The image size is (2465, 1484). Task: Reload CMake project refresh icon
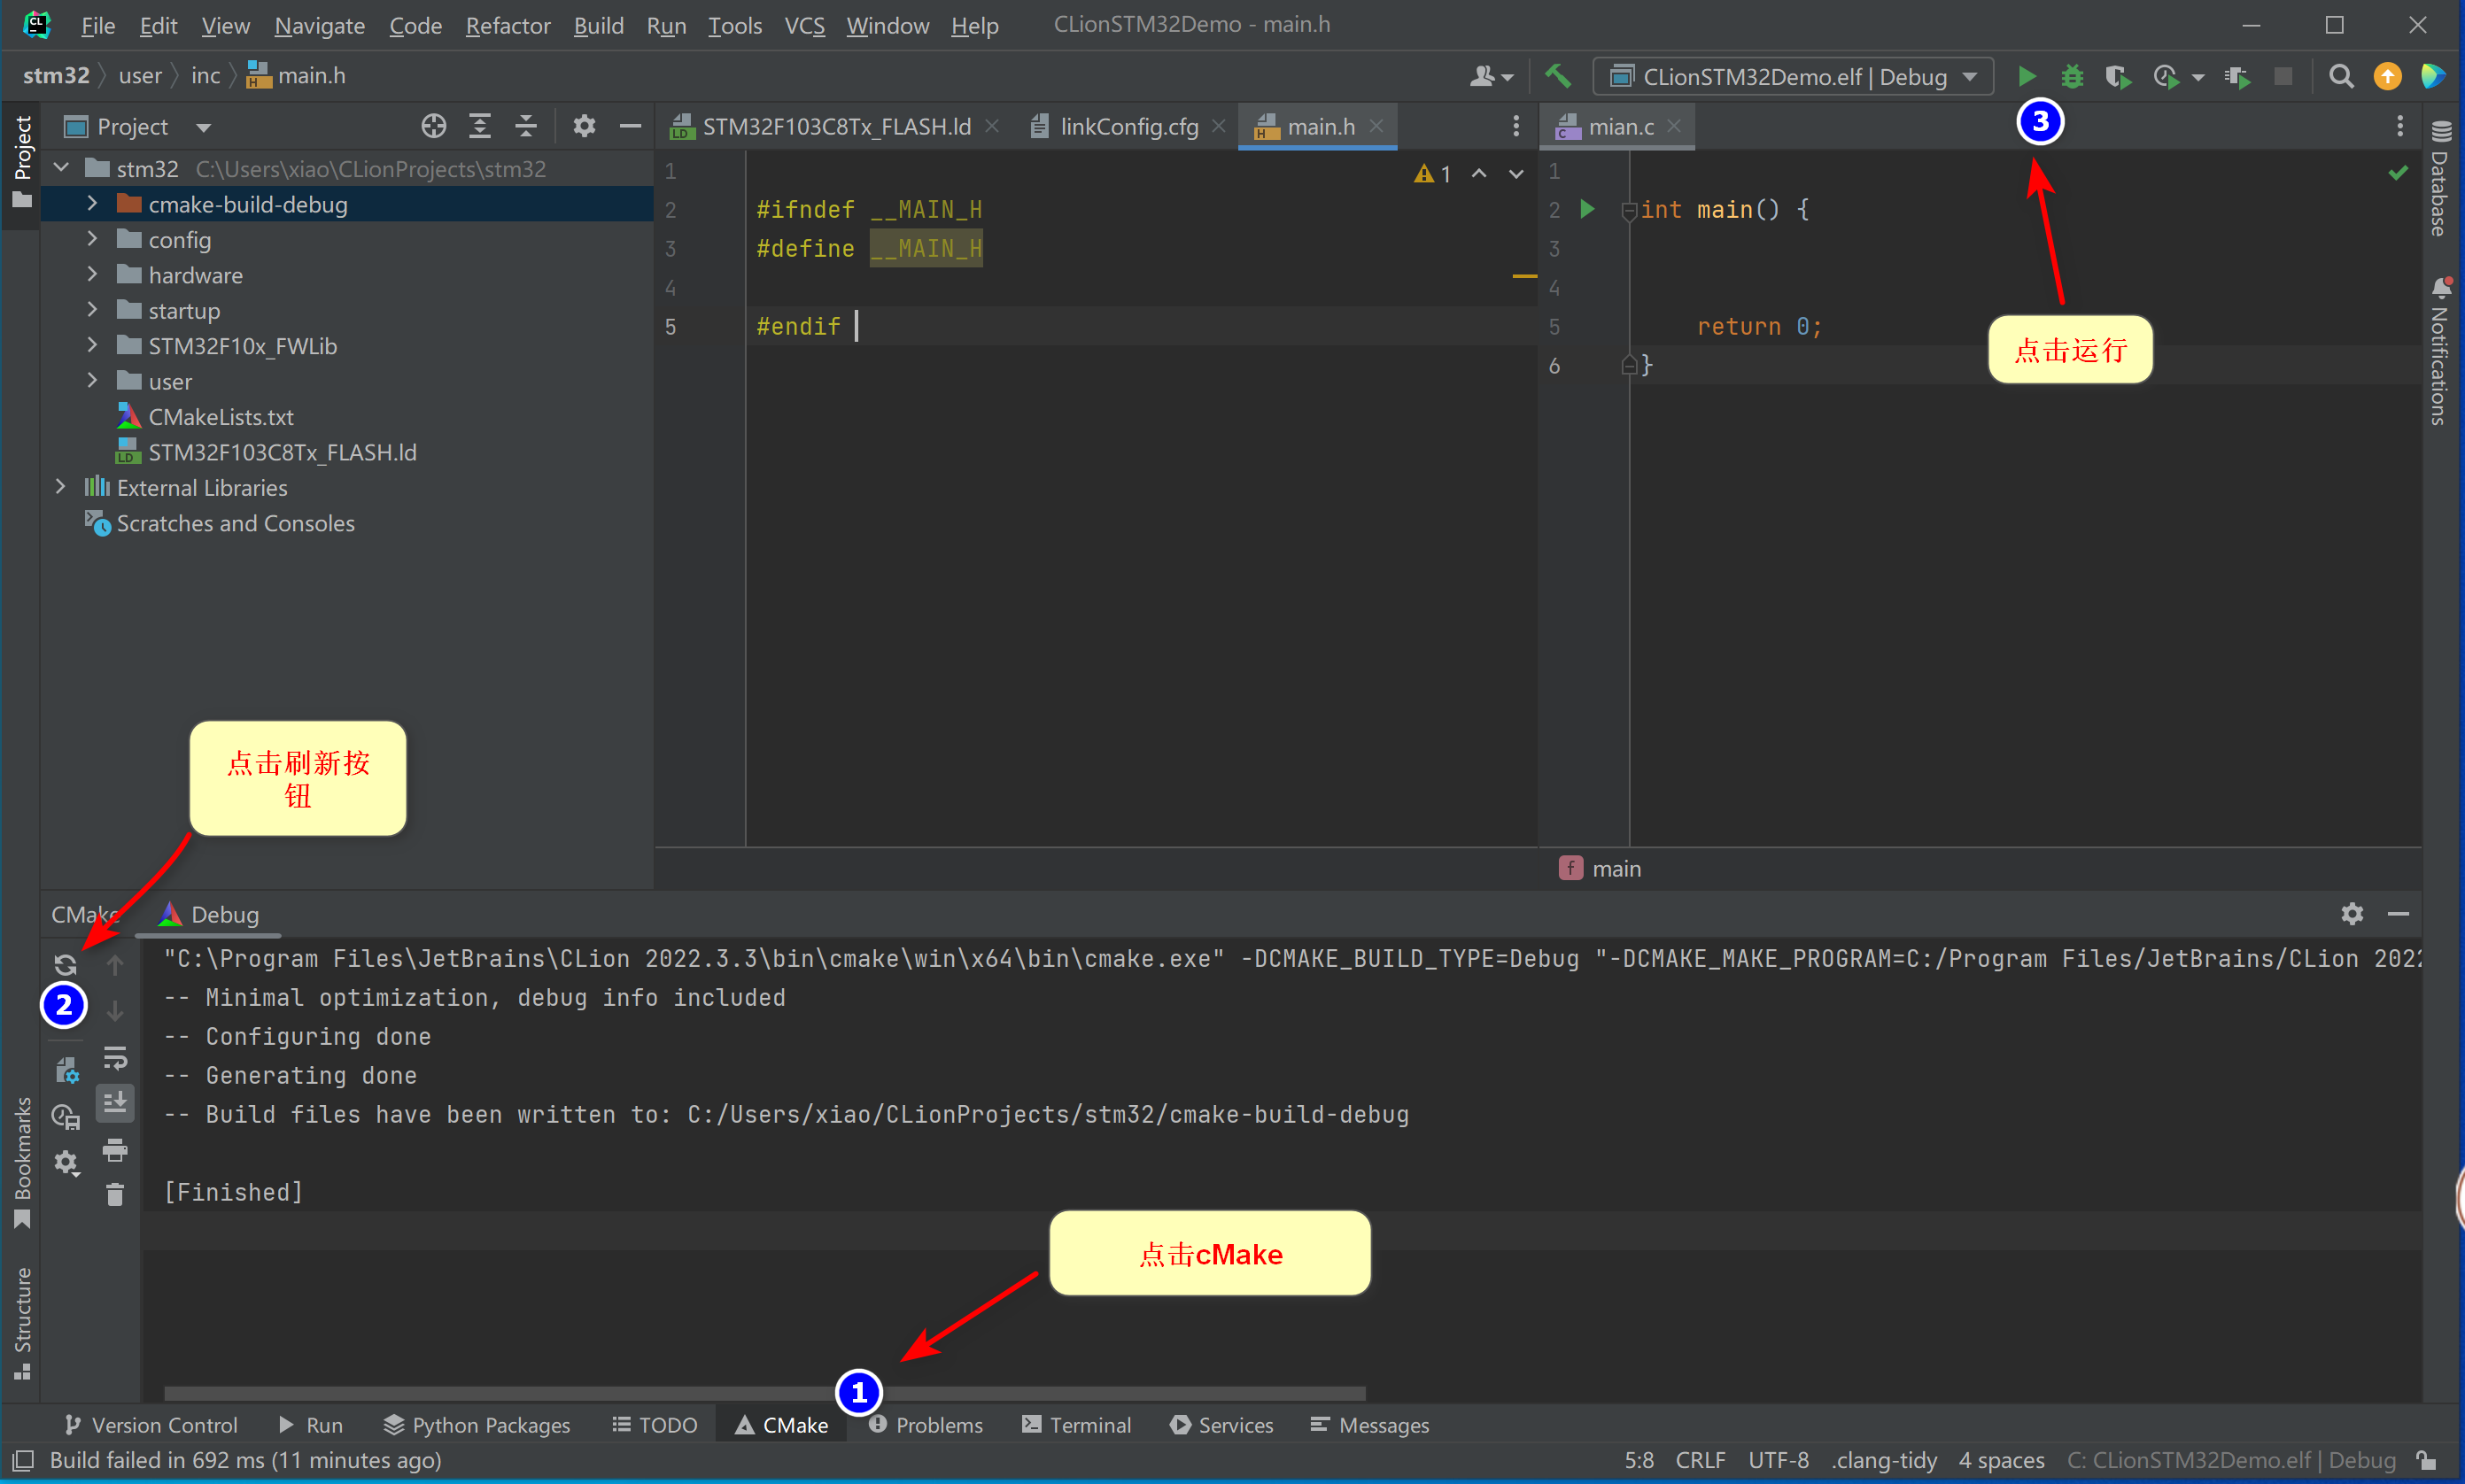[x=66, y=964]
